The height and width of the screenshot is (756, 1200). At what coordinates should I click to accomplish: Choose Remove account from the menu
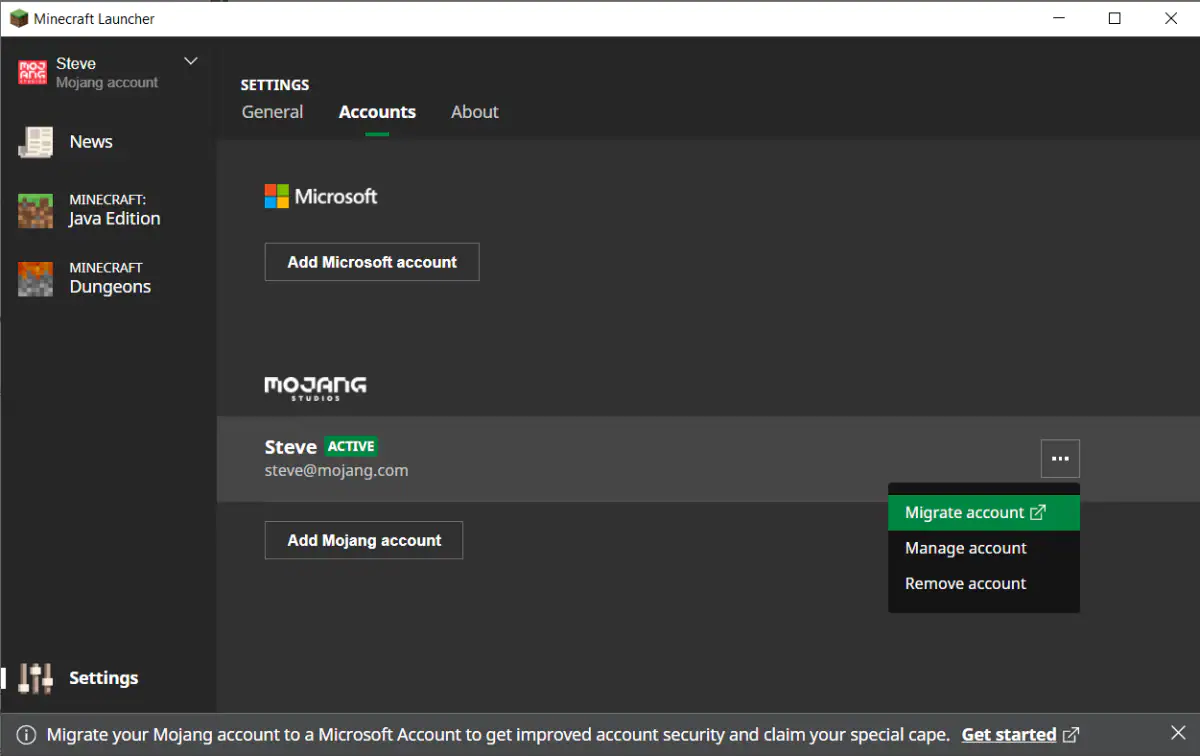[x=984, y=584]
